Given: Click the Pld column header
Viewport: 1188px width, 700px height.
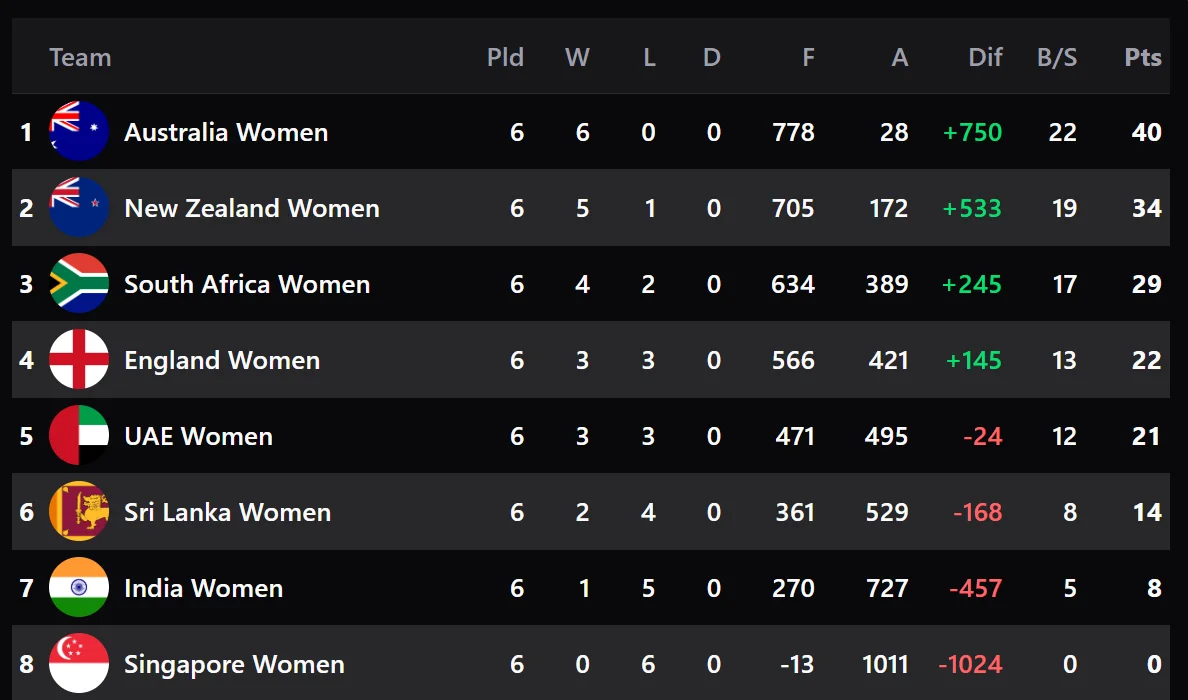Looking at the screenshot, I should (x=505, y=57).
